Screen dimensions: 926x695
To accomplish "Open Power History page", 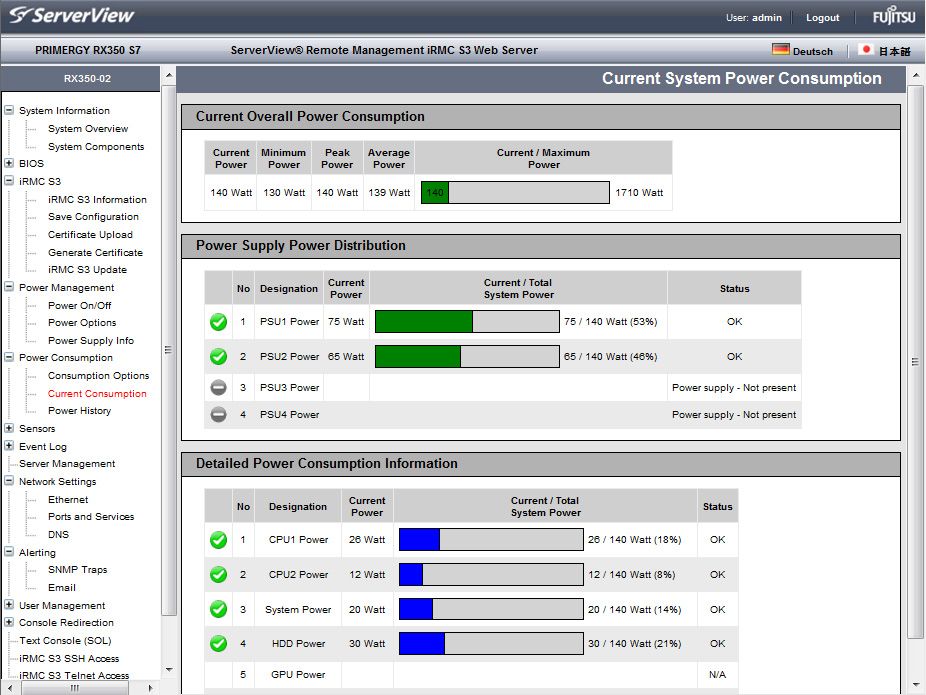I will click(x=79, y=410).
